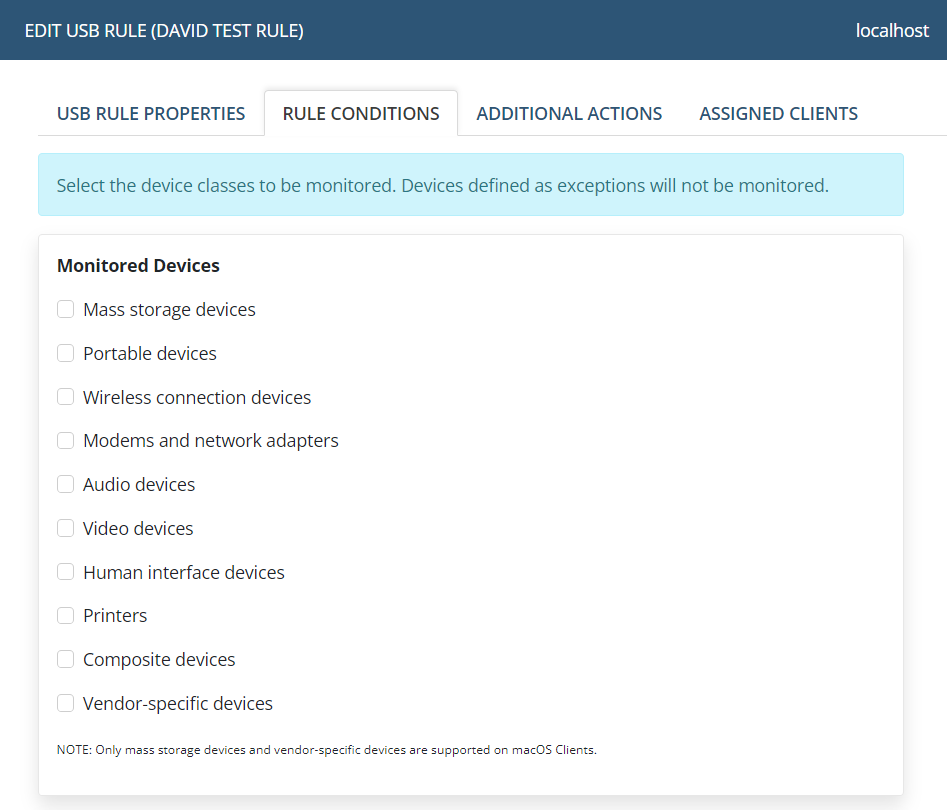This screenshot has height=810, width=947.
Task: Click the localhost label in header
Action: click(x=892, y=31)
